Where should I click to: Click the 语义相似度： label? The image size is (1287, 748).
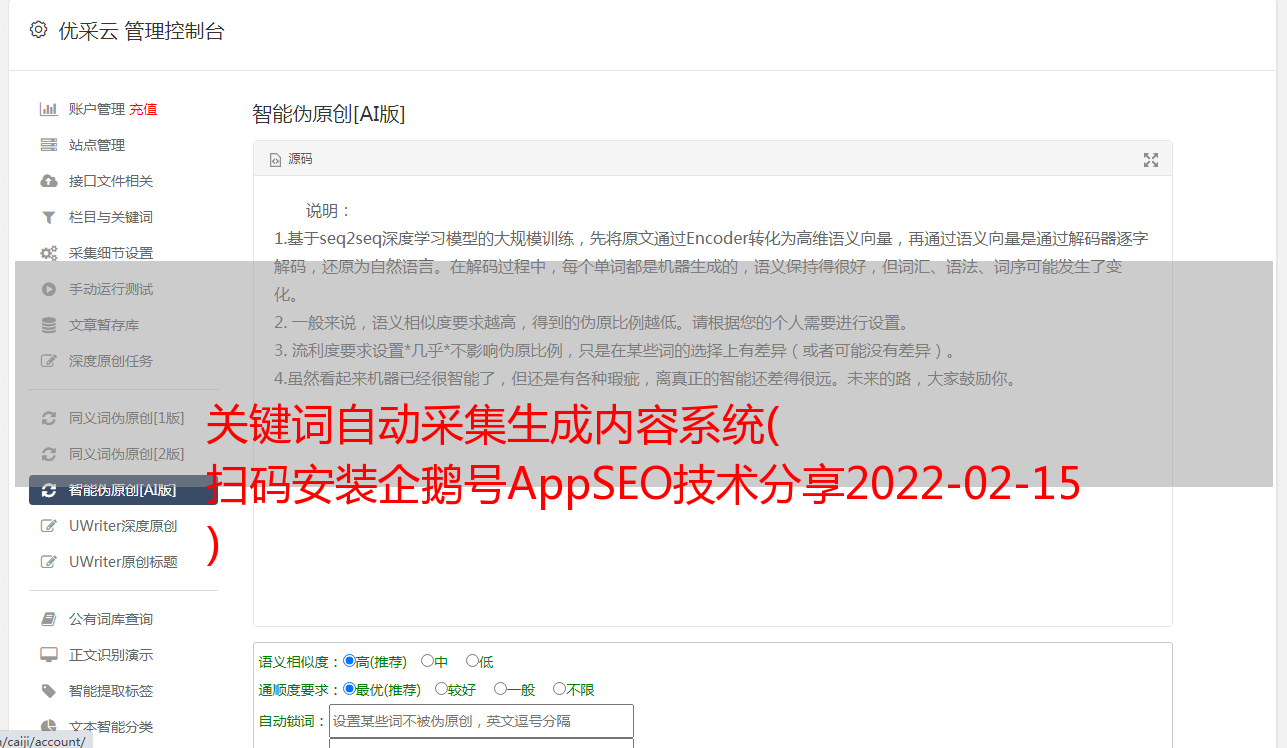click(x=300, y=662)
